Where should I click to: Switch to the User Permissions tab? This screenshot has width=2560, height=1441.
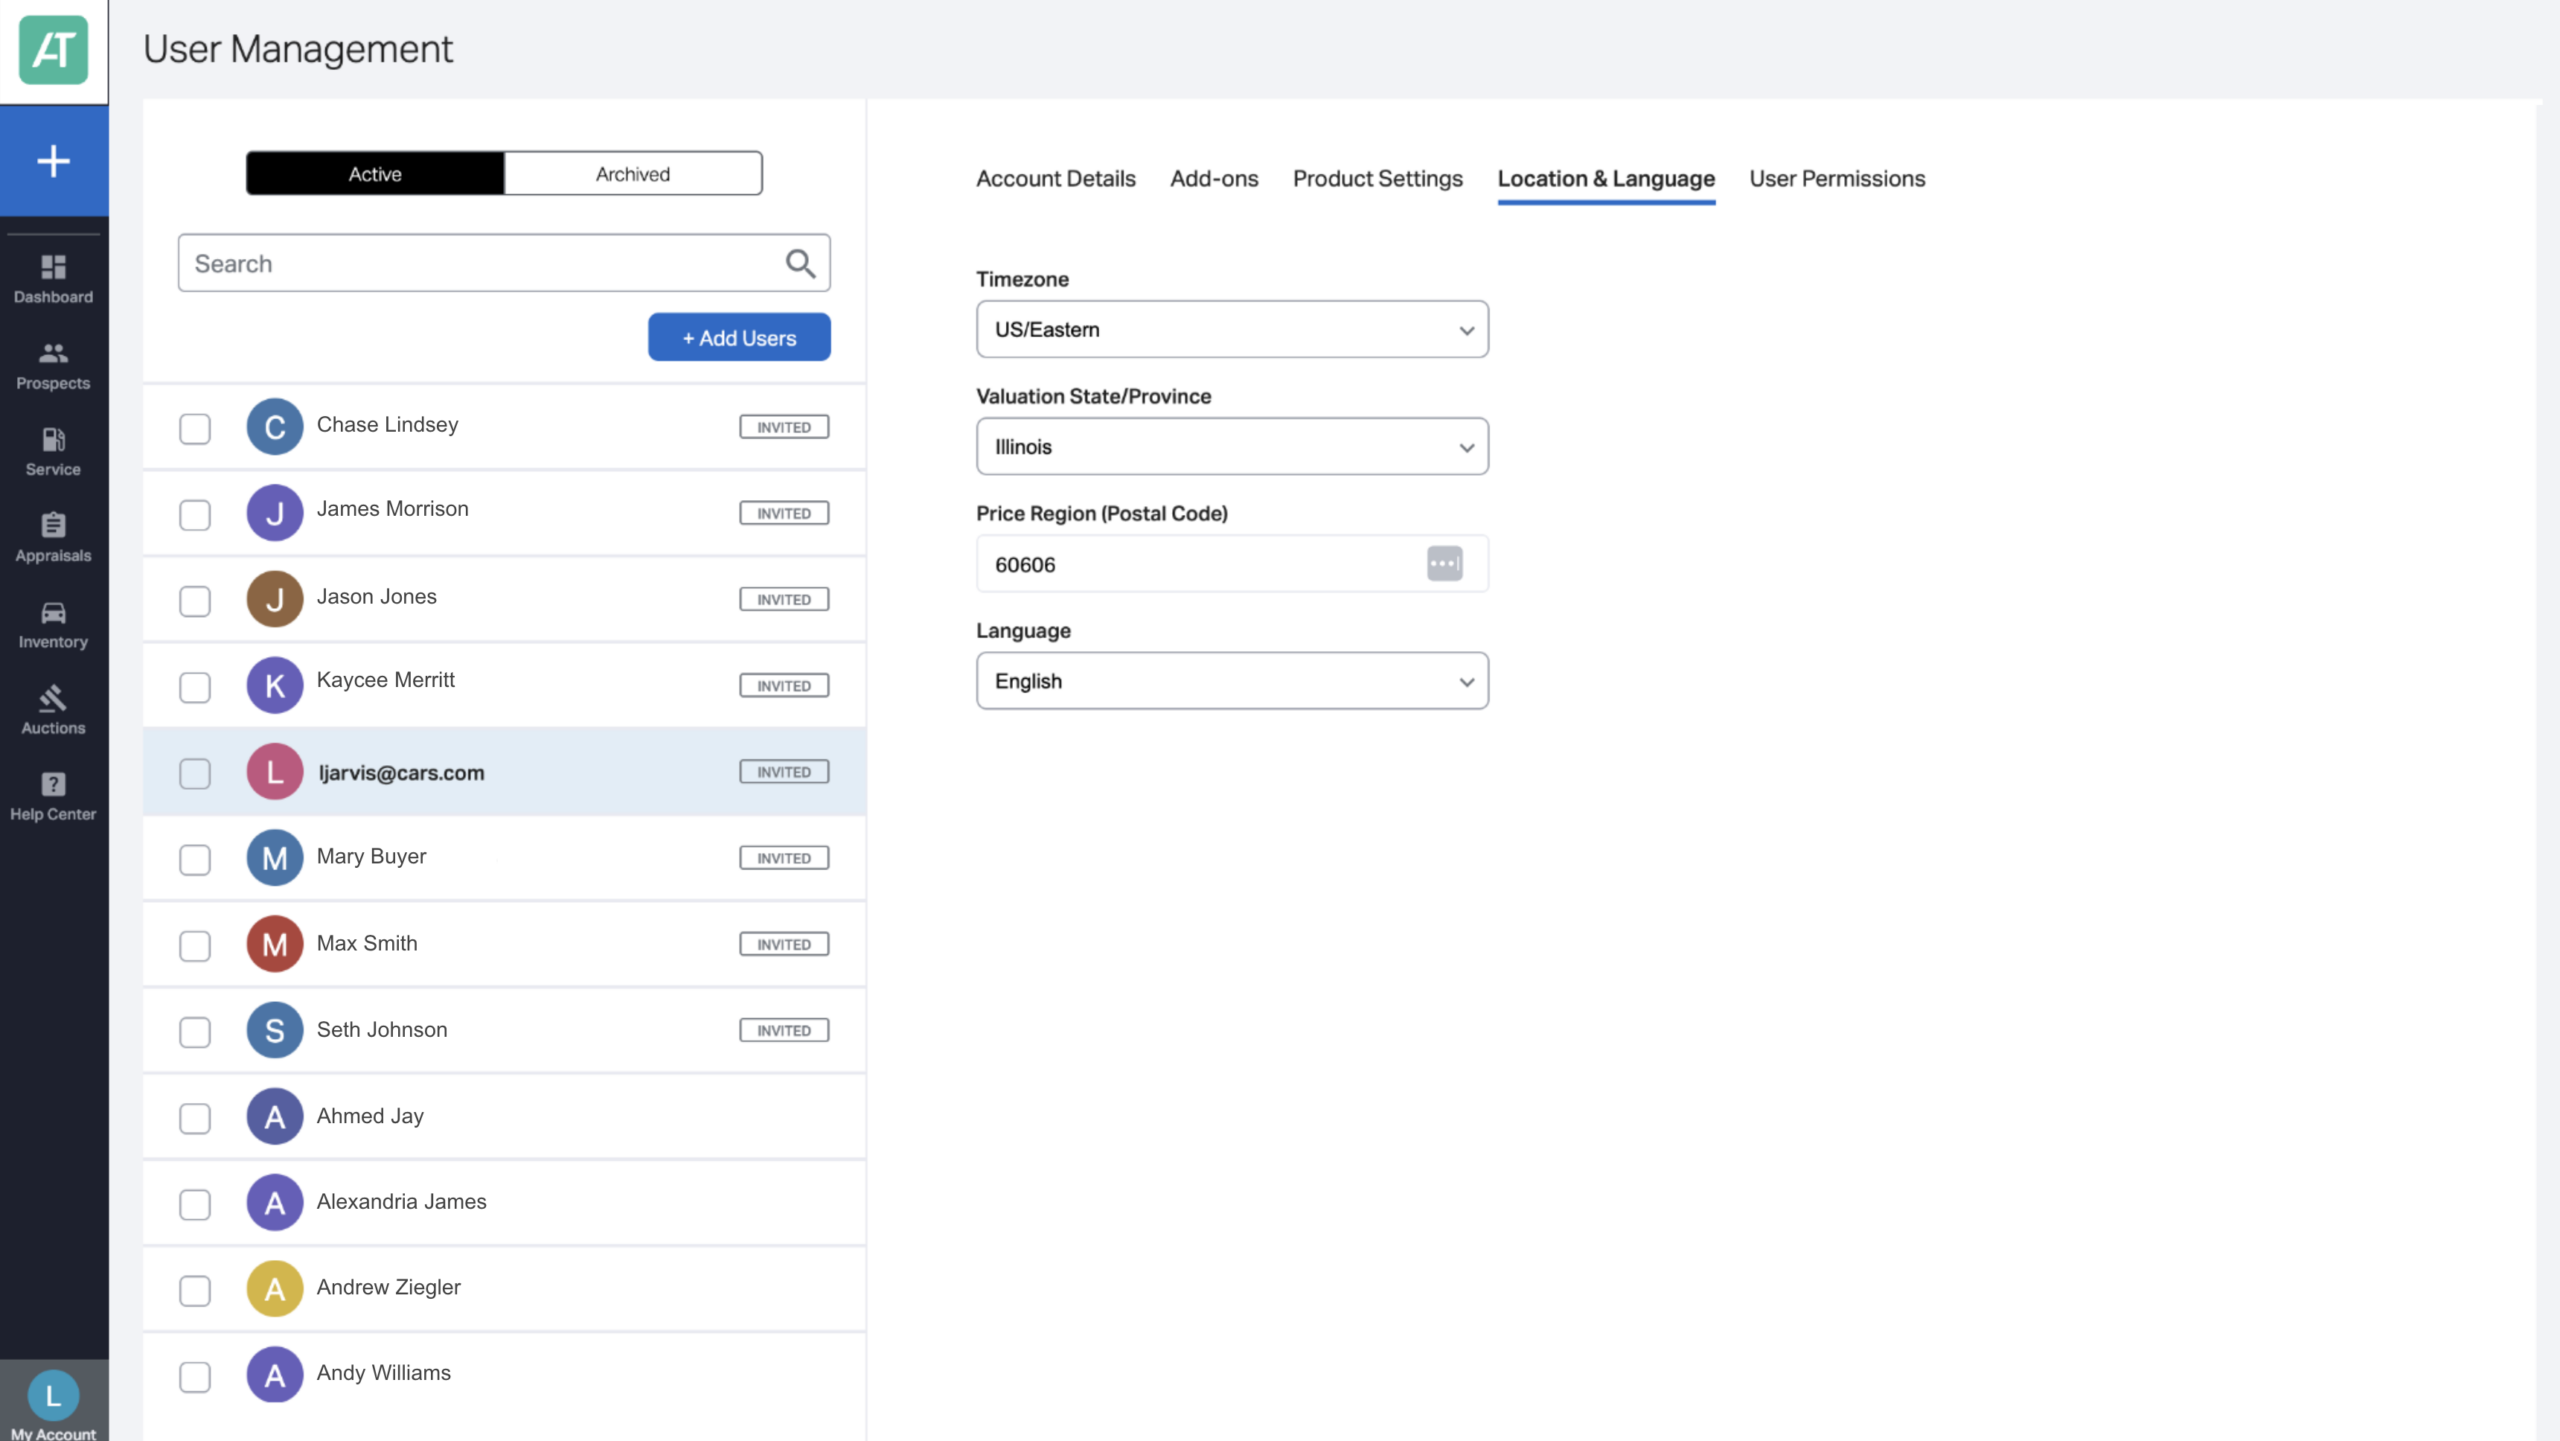(x=1836, y=178)
